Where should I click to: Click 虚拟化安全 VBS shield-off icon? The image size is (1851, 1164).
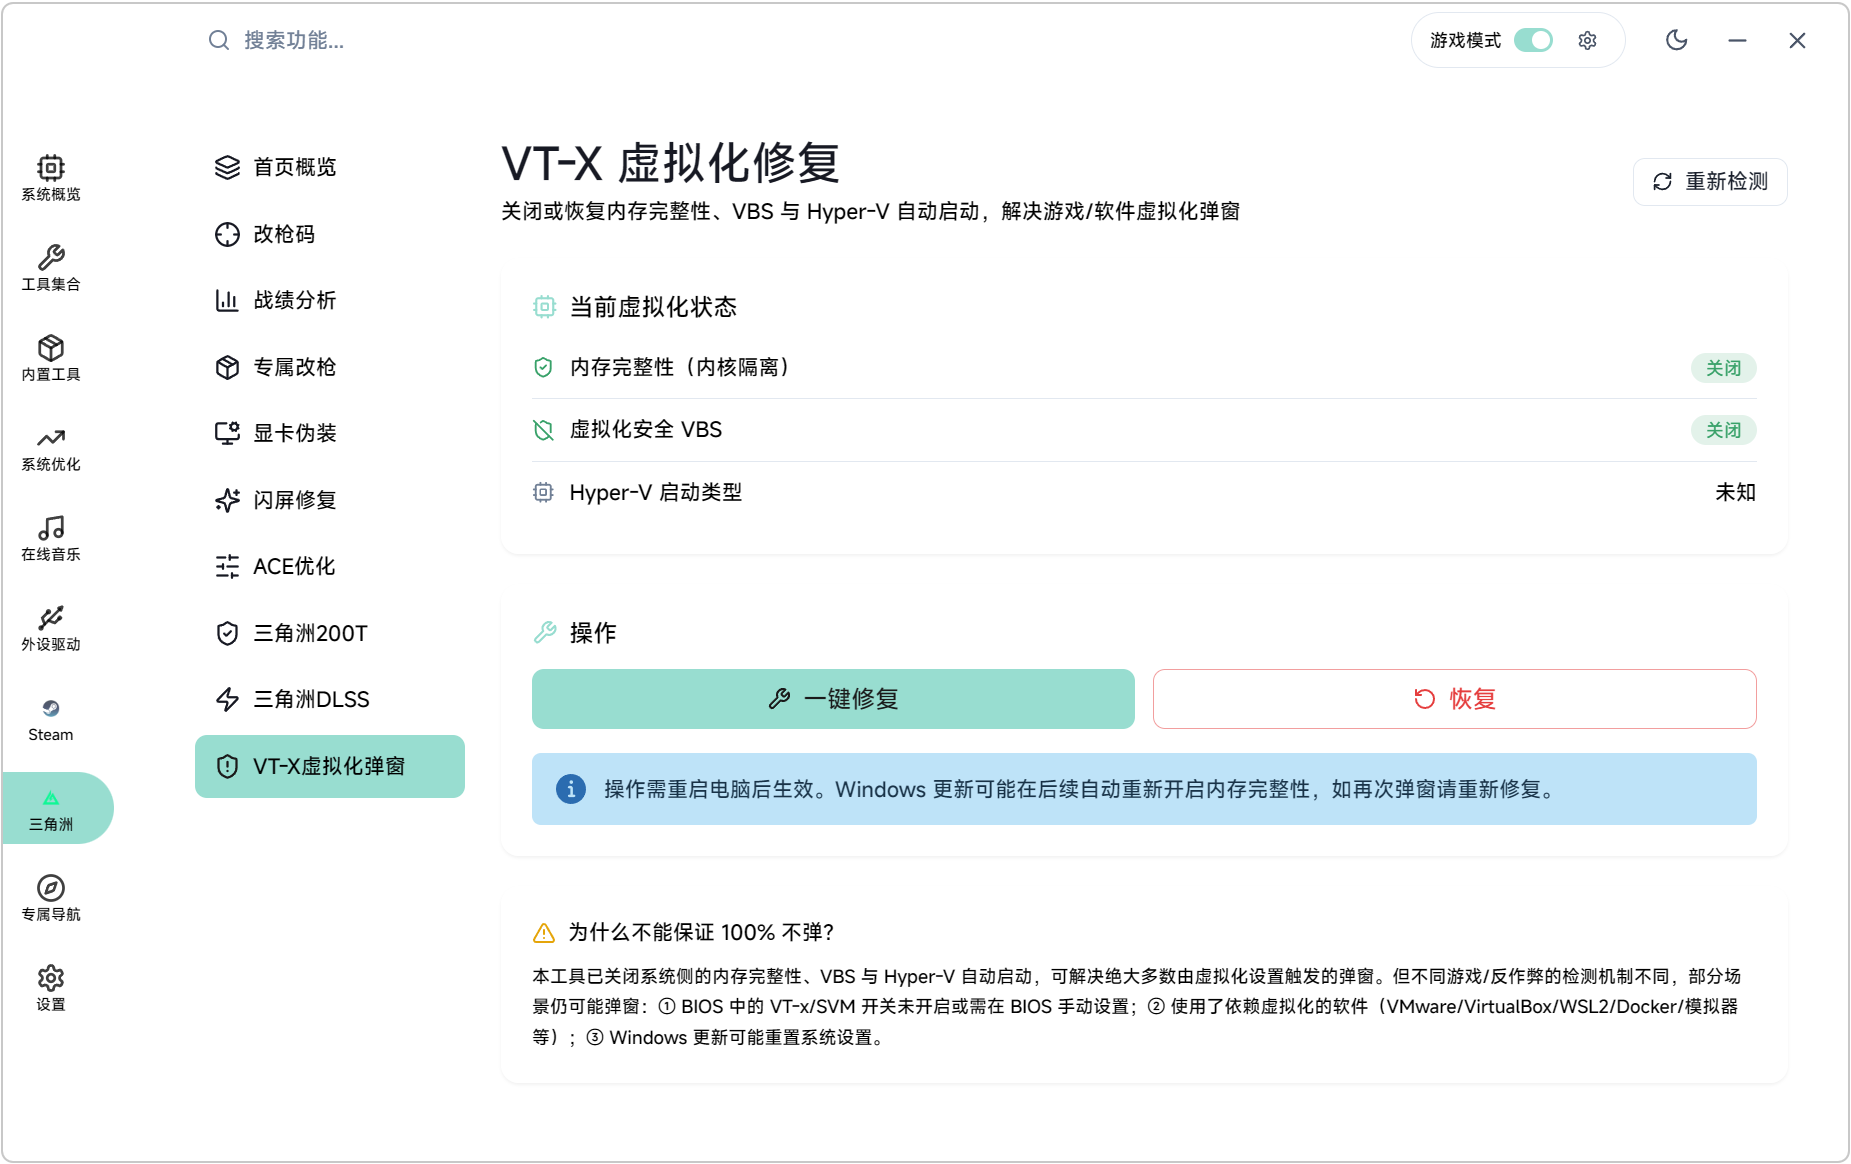pos(543,430)
